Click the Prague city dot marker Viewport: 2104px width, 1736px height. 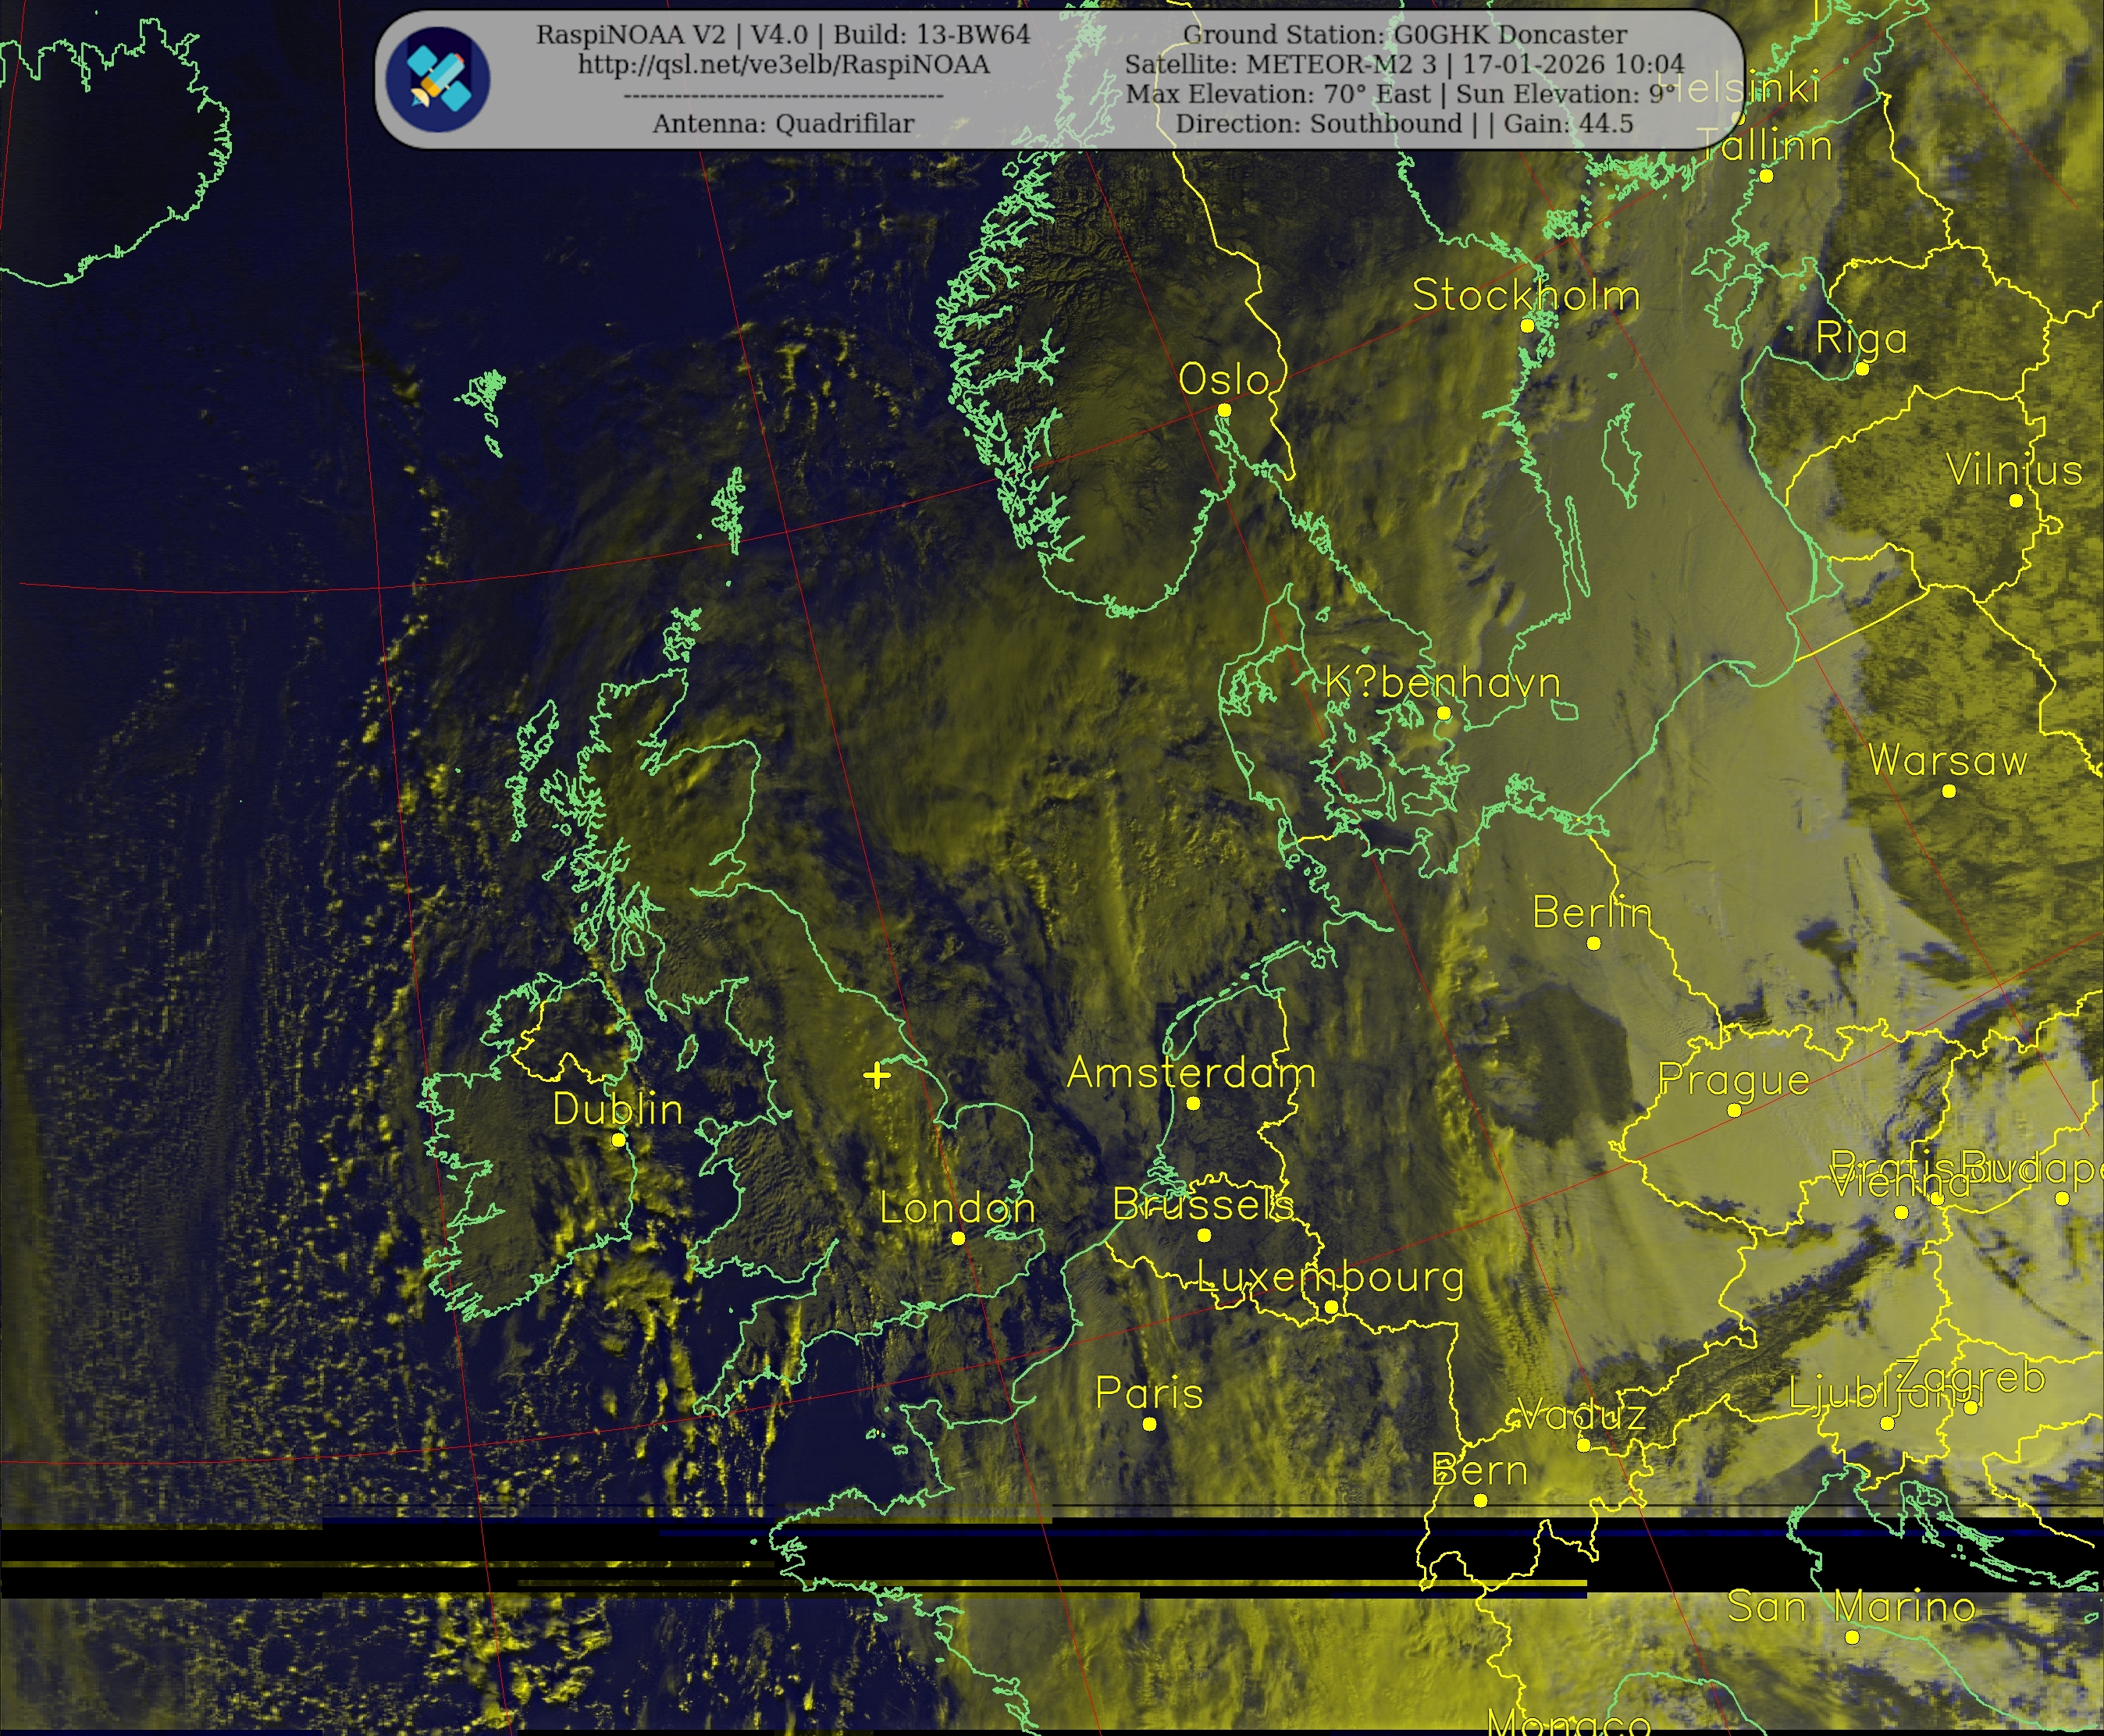1734,1110
